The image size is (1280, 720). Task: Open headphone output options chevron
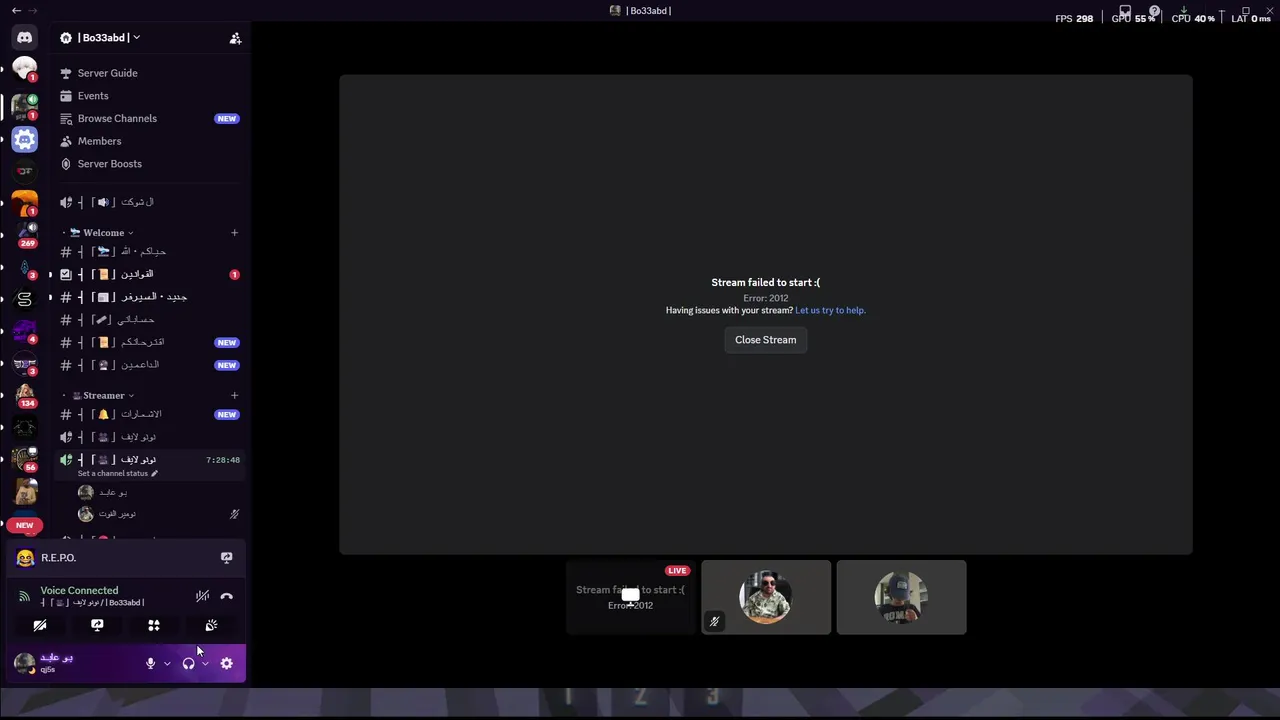tap(205, 663)
